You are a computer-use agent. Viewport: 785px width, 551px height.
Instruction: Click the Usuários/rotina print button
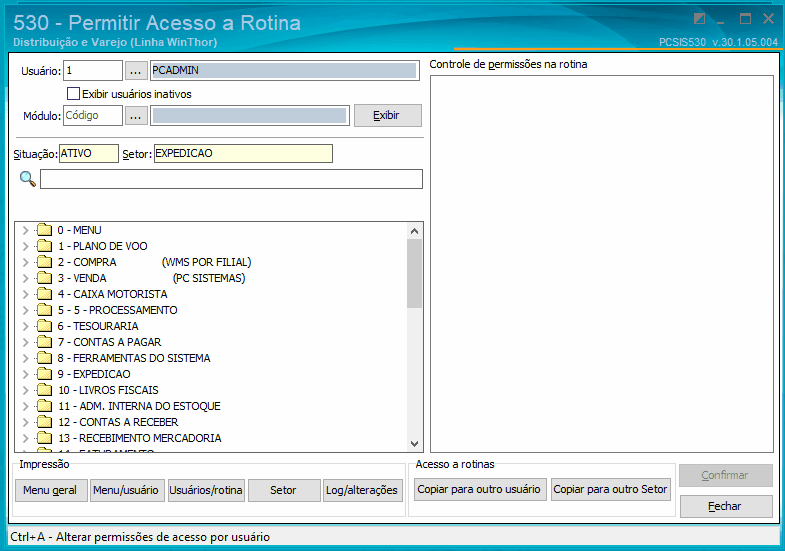[x=206, y=490]
